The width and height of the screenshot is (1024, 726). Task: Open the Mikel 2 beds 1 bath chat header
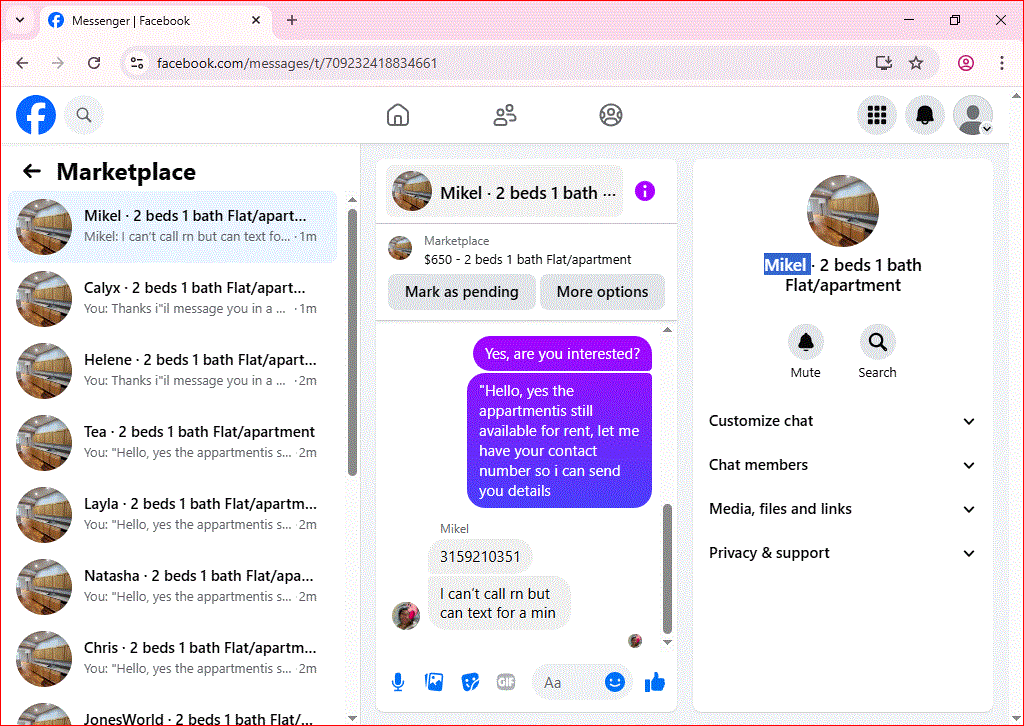(x=504, y=192)
